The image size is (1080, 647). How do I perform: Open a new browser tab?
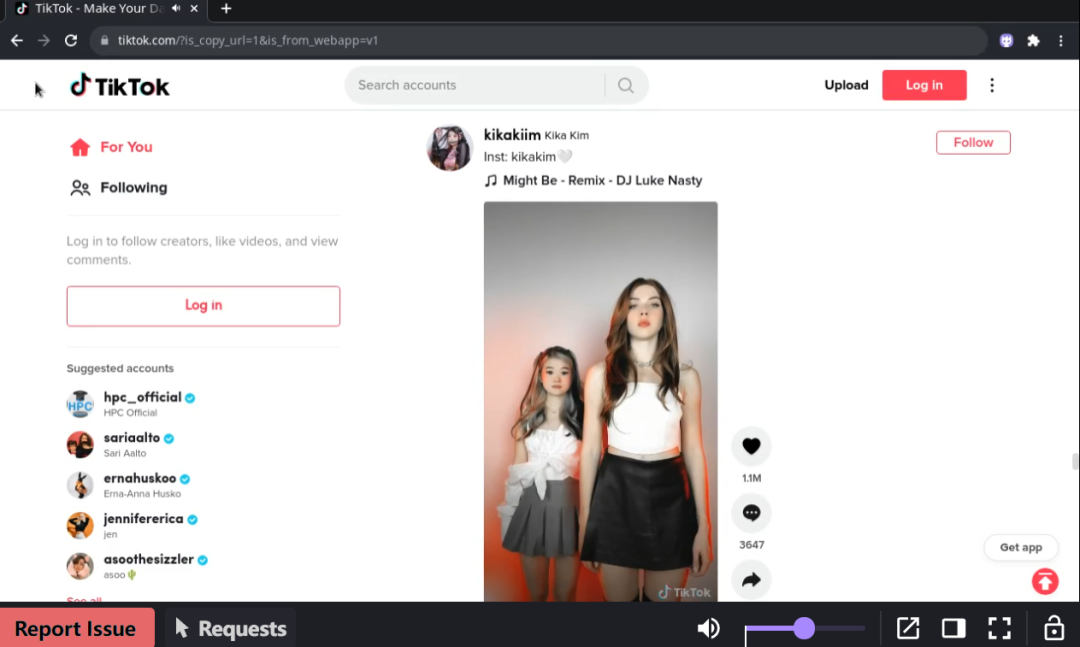tap(226, 8)
